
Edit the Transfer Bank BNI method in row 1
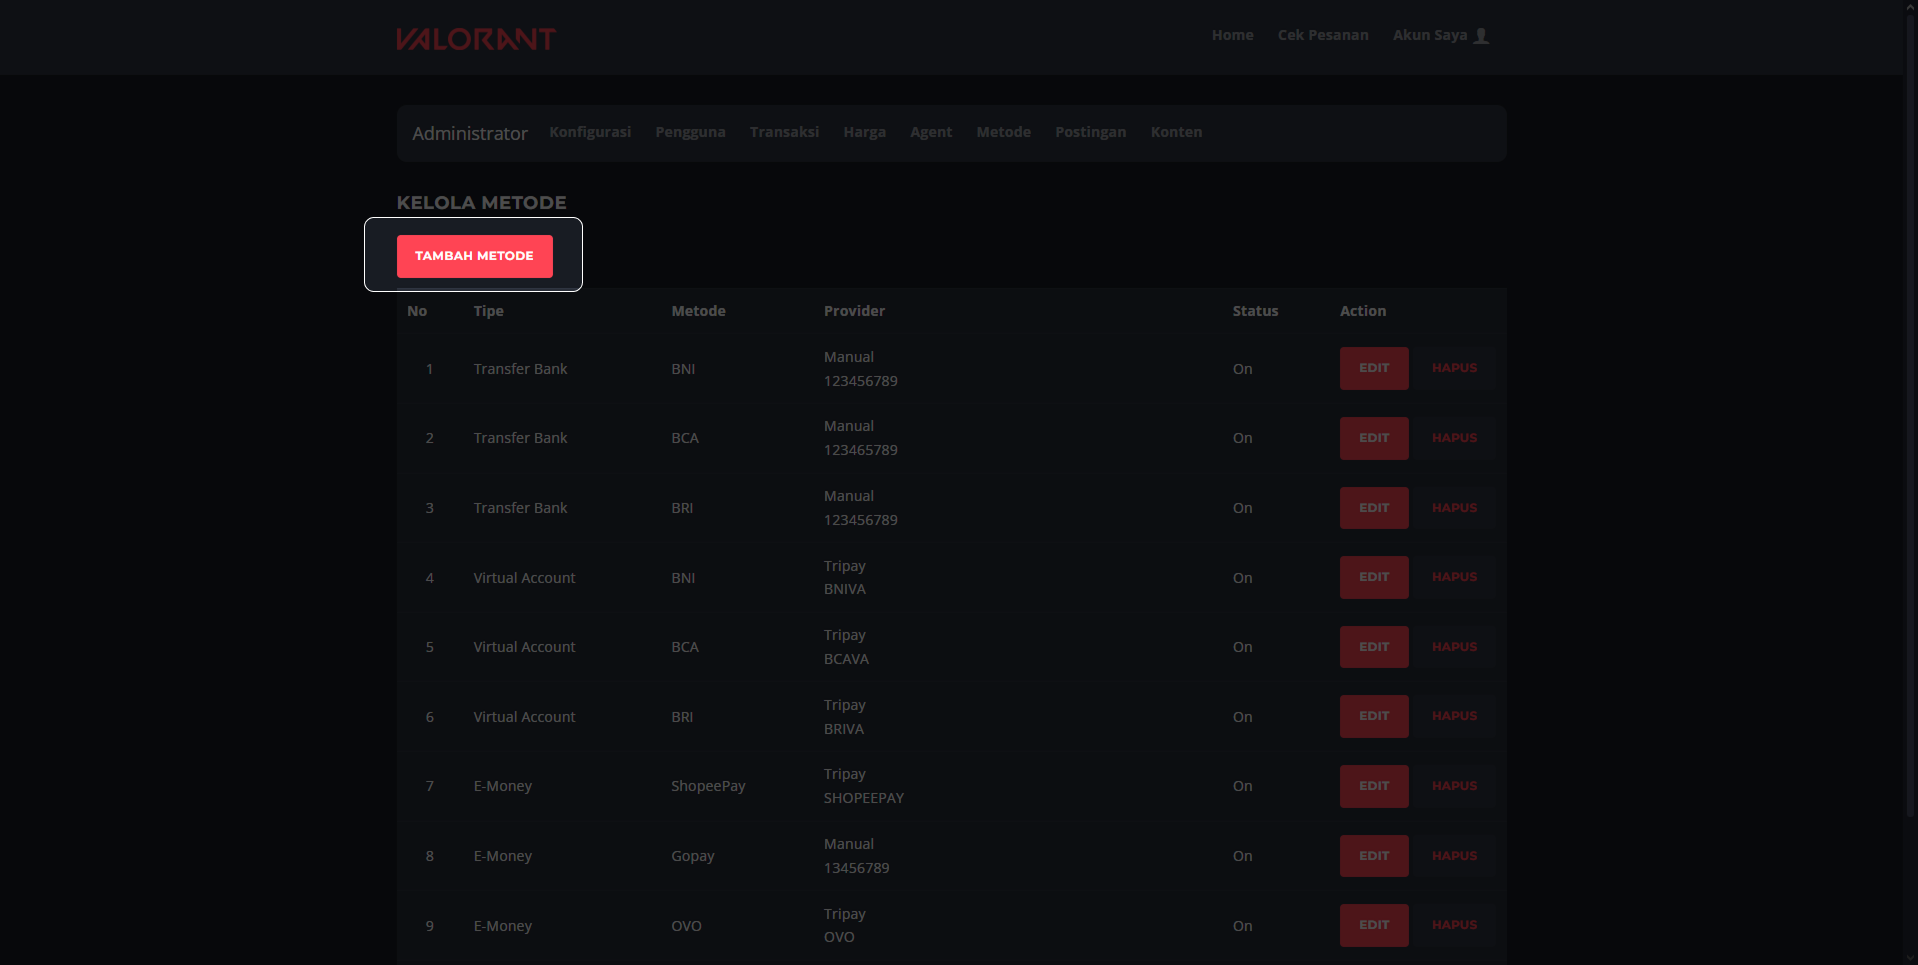[x=1374, y=368]
